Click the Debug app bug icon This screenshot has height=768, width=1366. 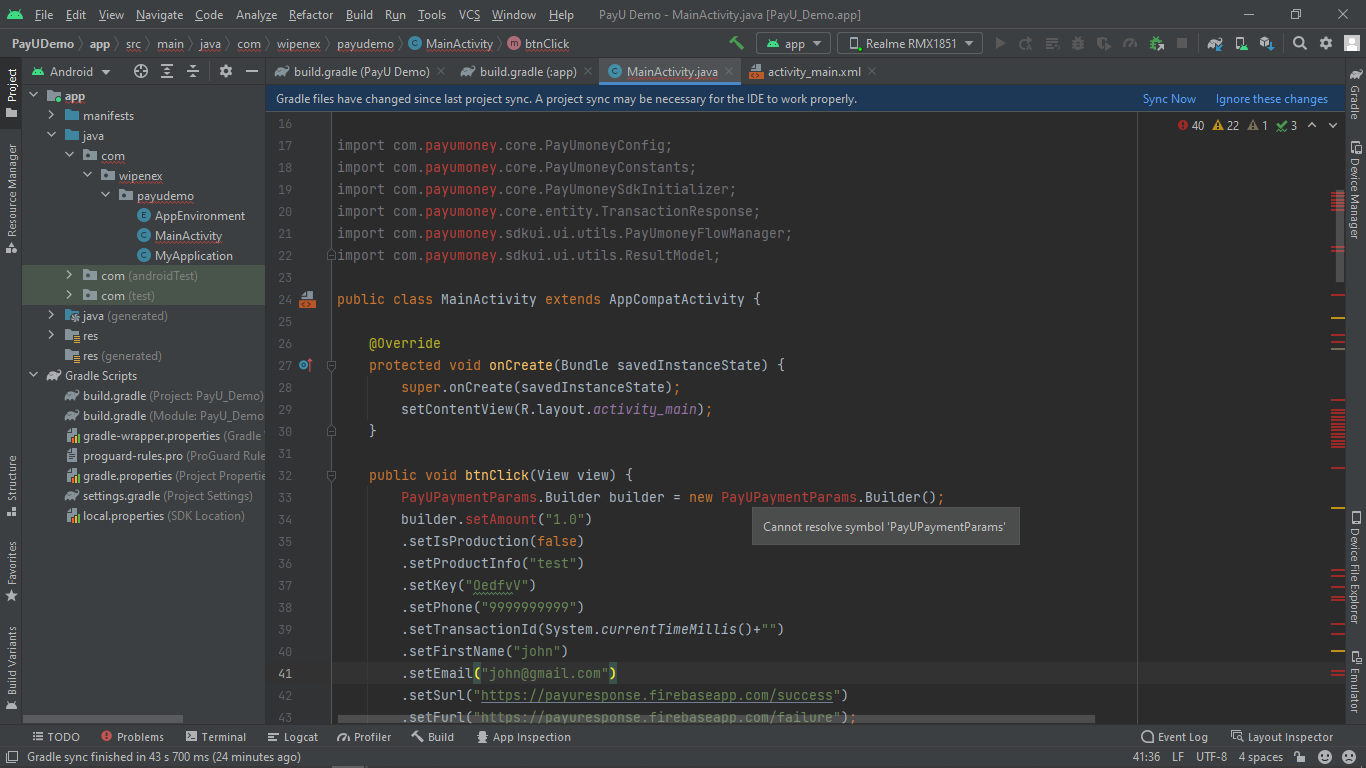[1077, 43]
